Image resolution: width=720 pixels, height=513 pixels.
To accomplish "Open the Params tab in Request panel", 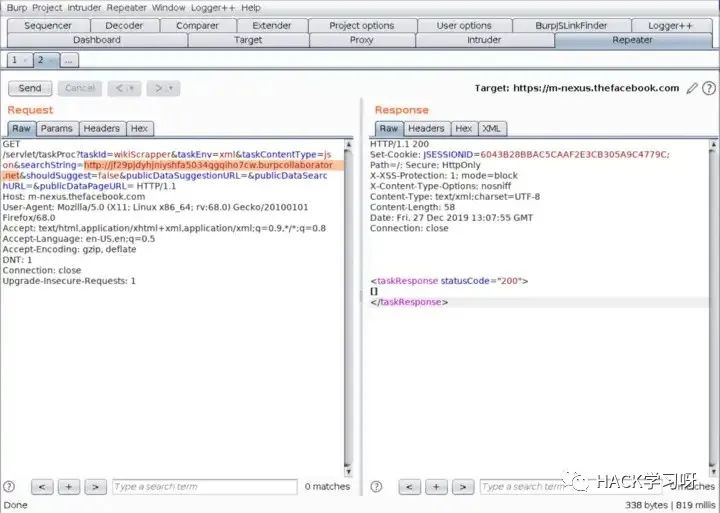I will (x=56, y=128).
